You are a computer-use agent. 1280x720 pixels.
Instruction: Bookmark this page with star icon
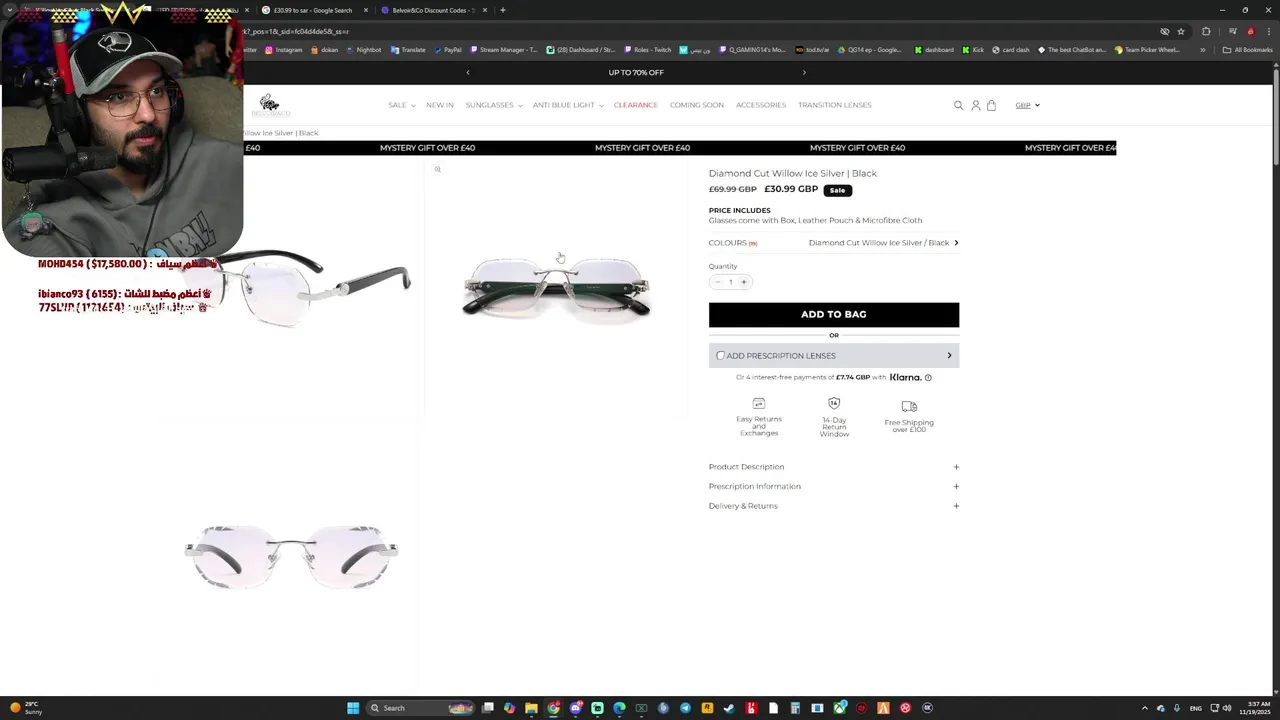[1181, 31]
